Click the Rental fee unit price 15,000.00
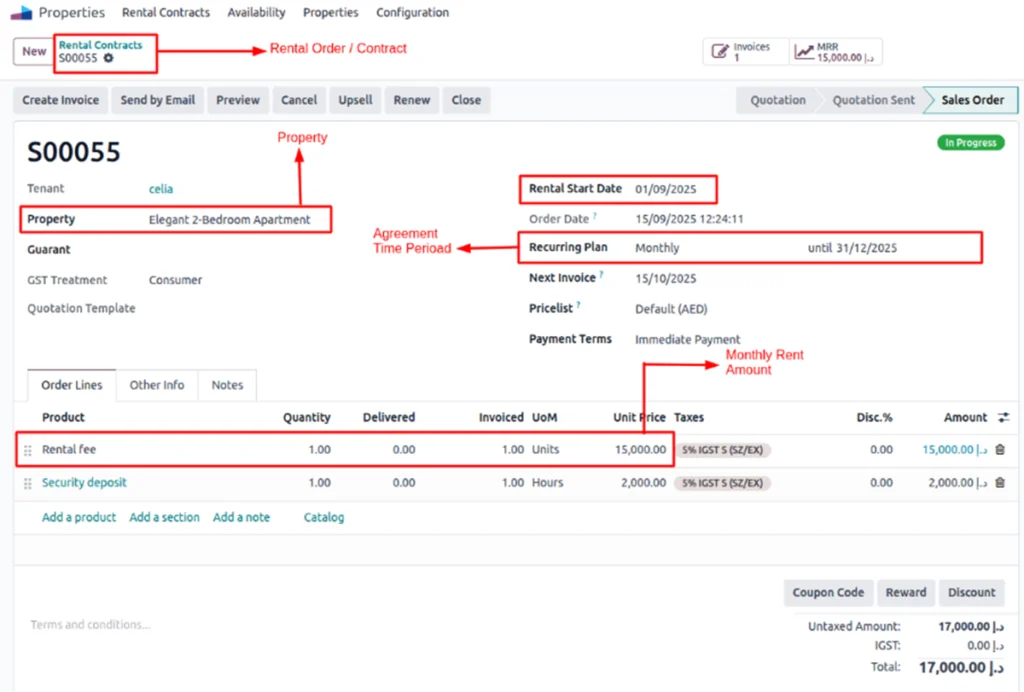Image resolution: width=1024 pixels, height=692 pixels. tap(640, 449)
